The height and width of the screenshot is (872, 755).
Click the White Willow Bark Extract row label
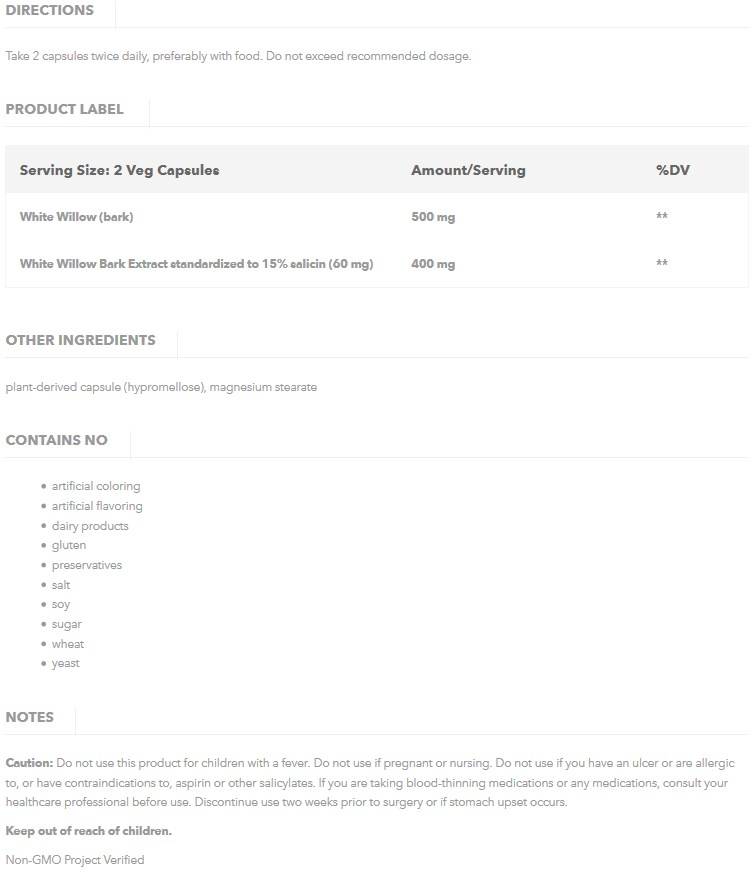pyautogui.click(x=196, y=264)
